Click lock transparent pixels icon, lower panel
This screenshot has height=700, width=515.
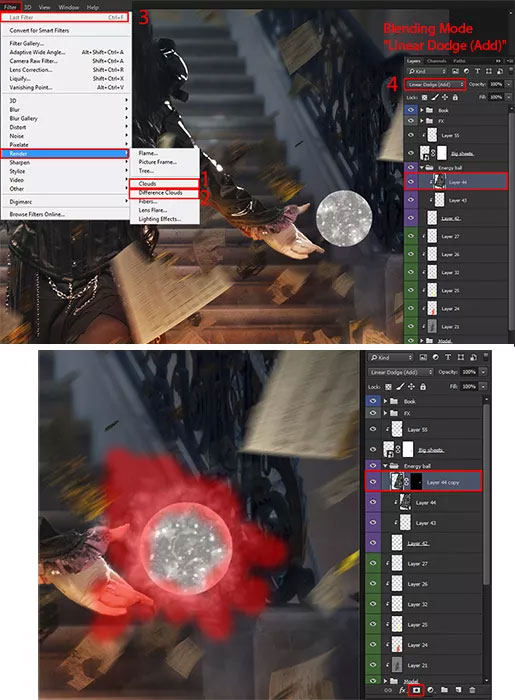(388, 387)
